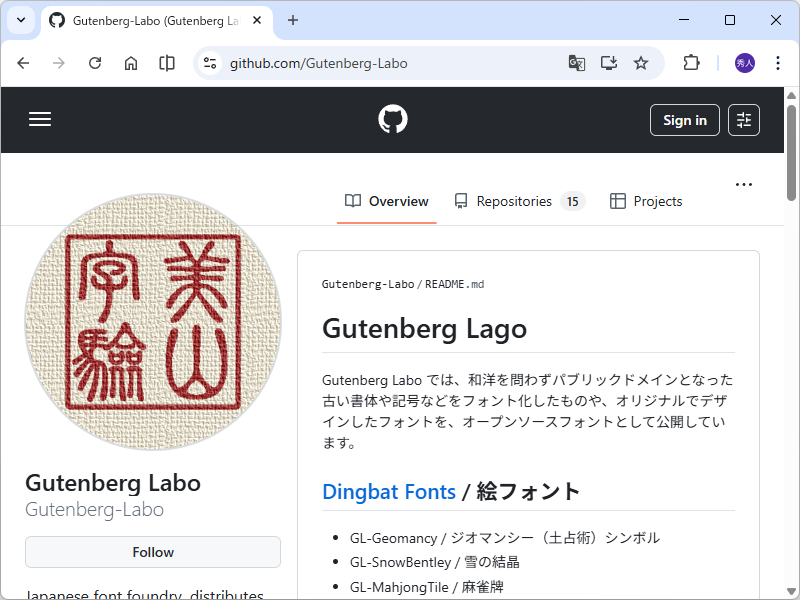
Task: Open the Chrome side panel icon
Action: coord(167,63)
